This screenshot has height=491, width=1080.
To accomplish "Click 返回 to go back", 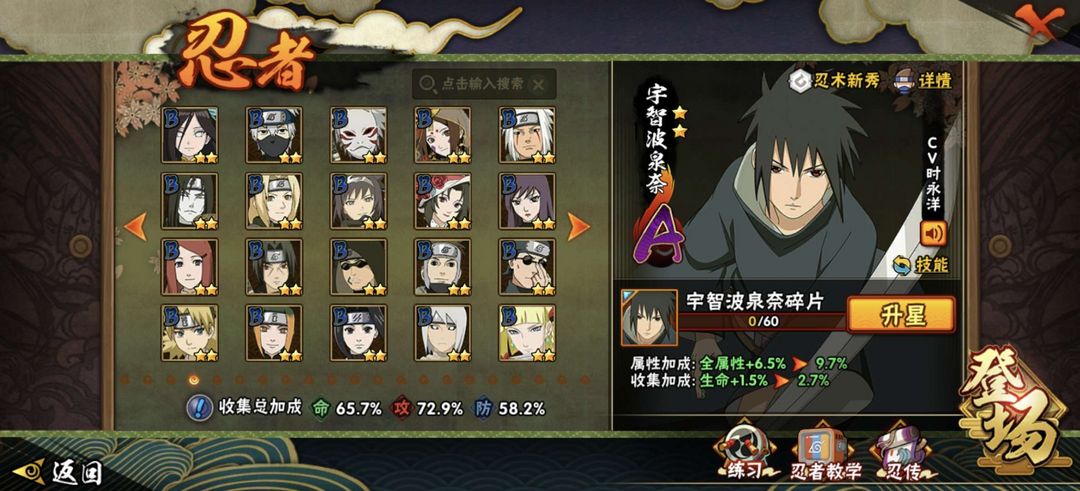I will pyautogui.click(x=58, y=472).
